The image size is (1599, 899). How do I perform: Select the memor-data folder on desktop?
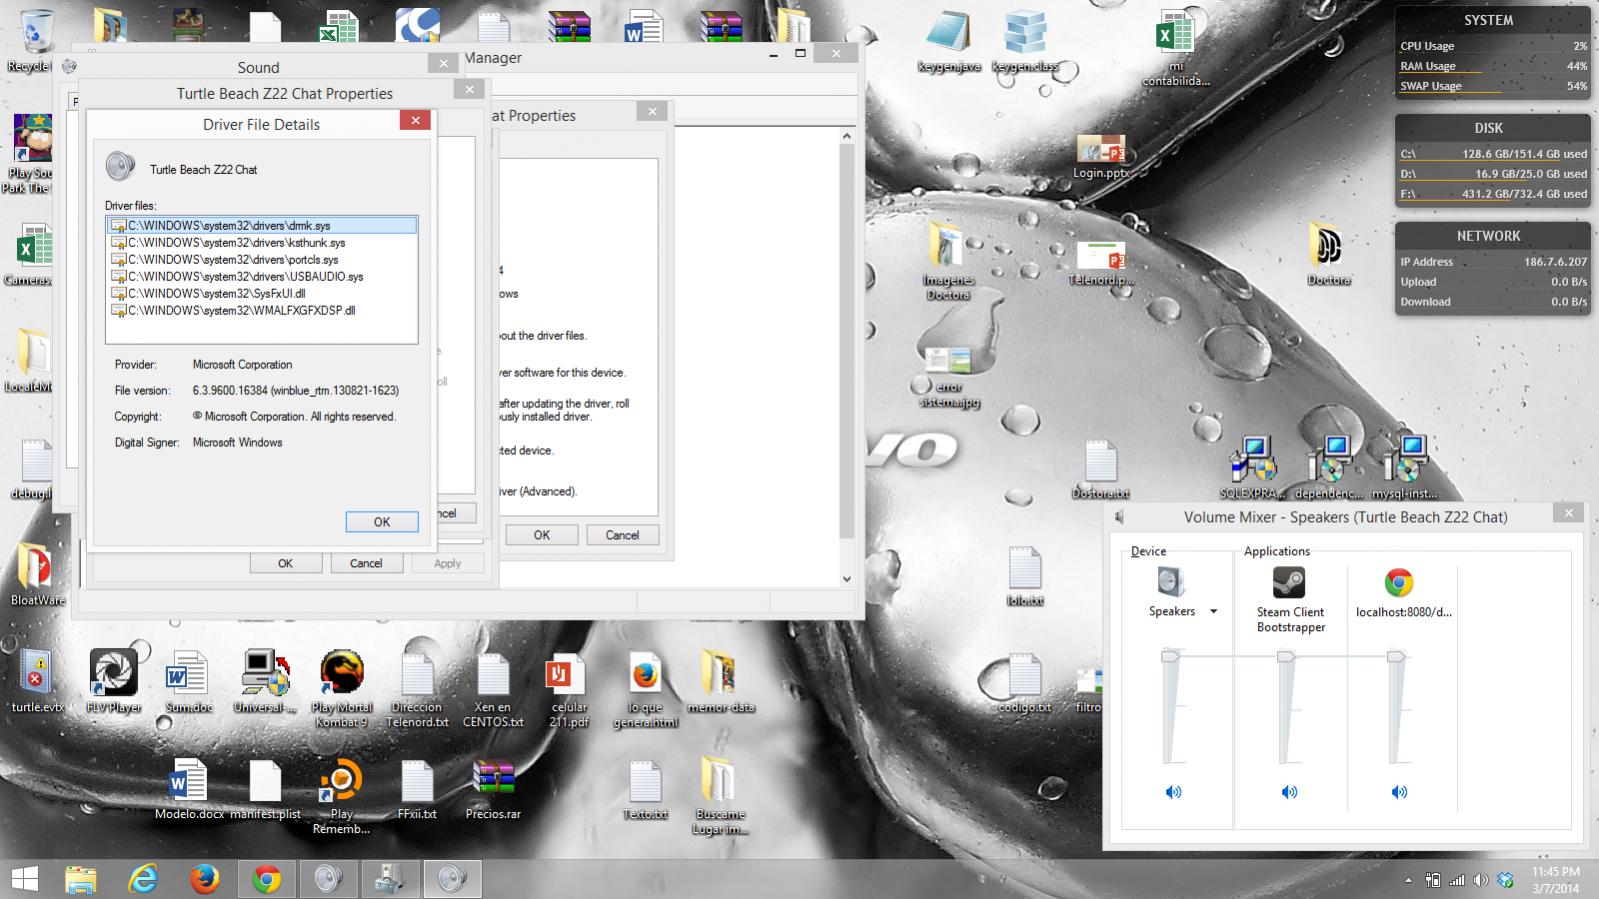[720, 680]
